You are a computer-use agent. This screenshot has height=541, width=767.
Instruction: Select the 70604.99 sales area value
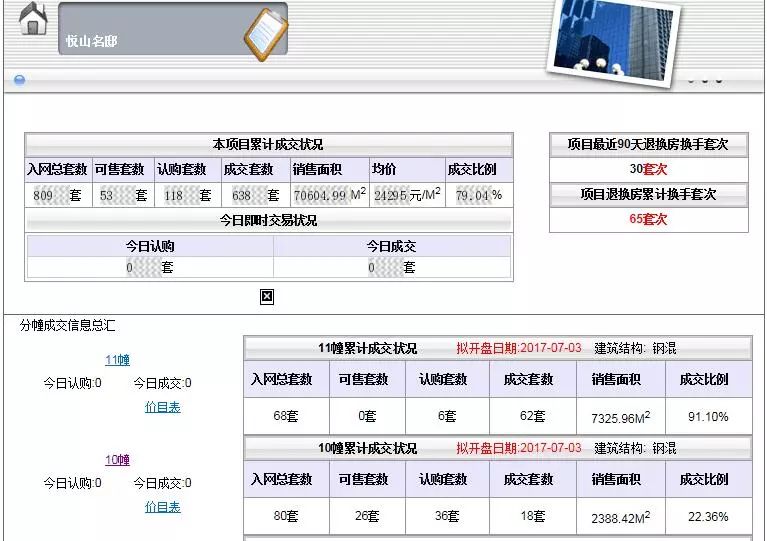click(x=330, y=195)
